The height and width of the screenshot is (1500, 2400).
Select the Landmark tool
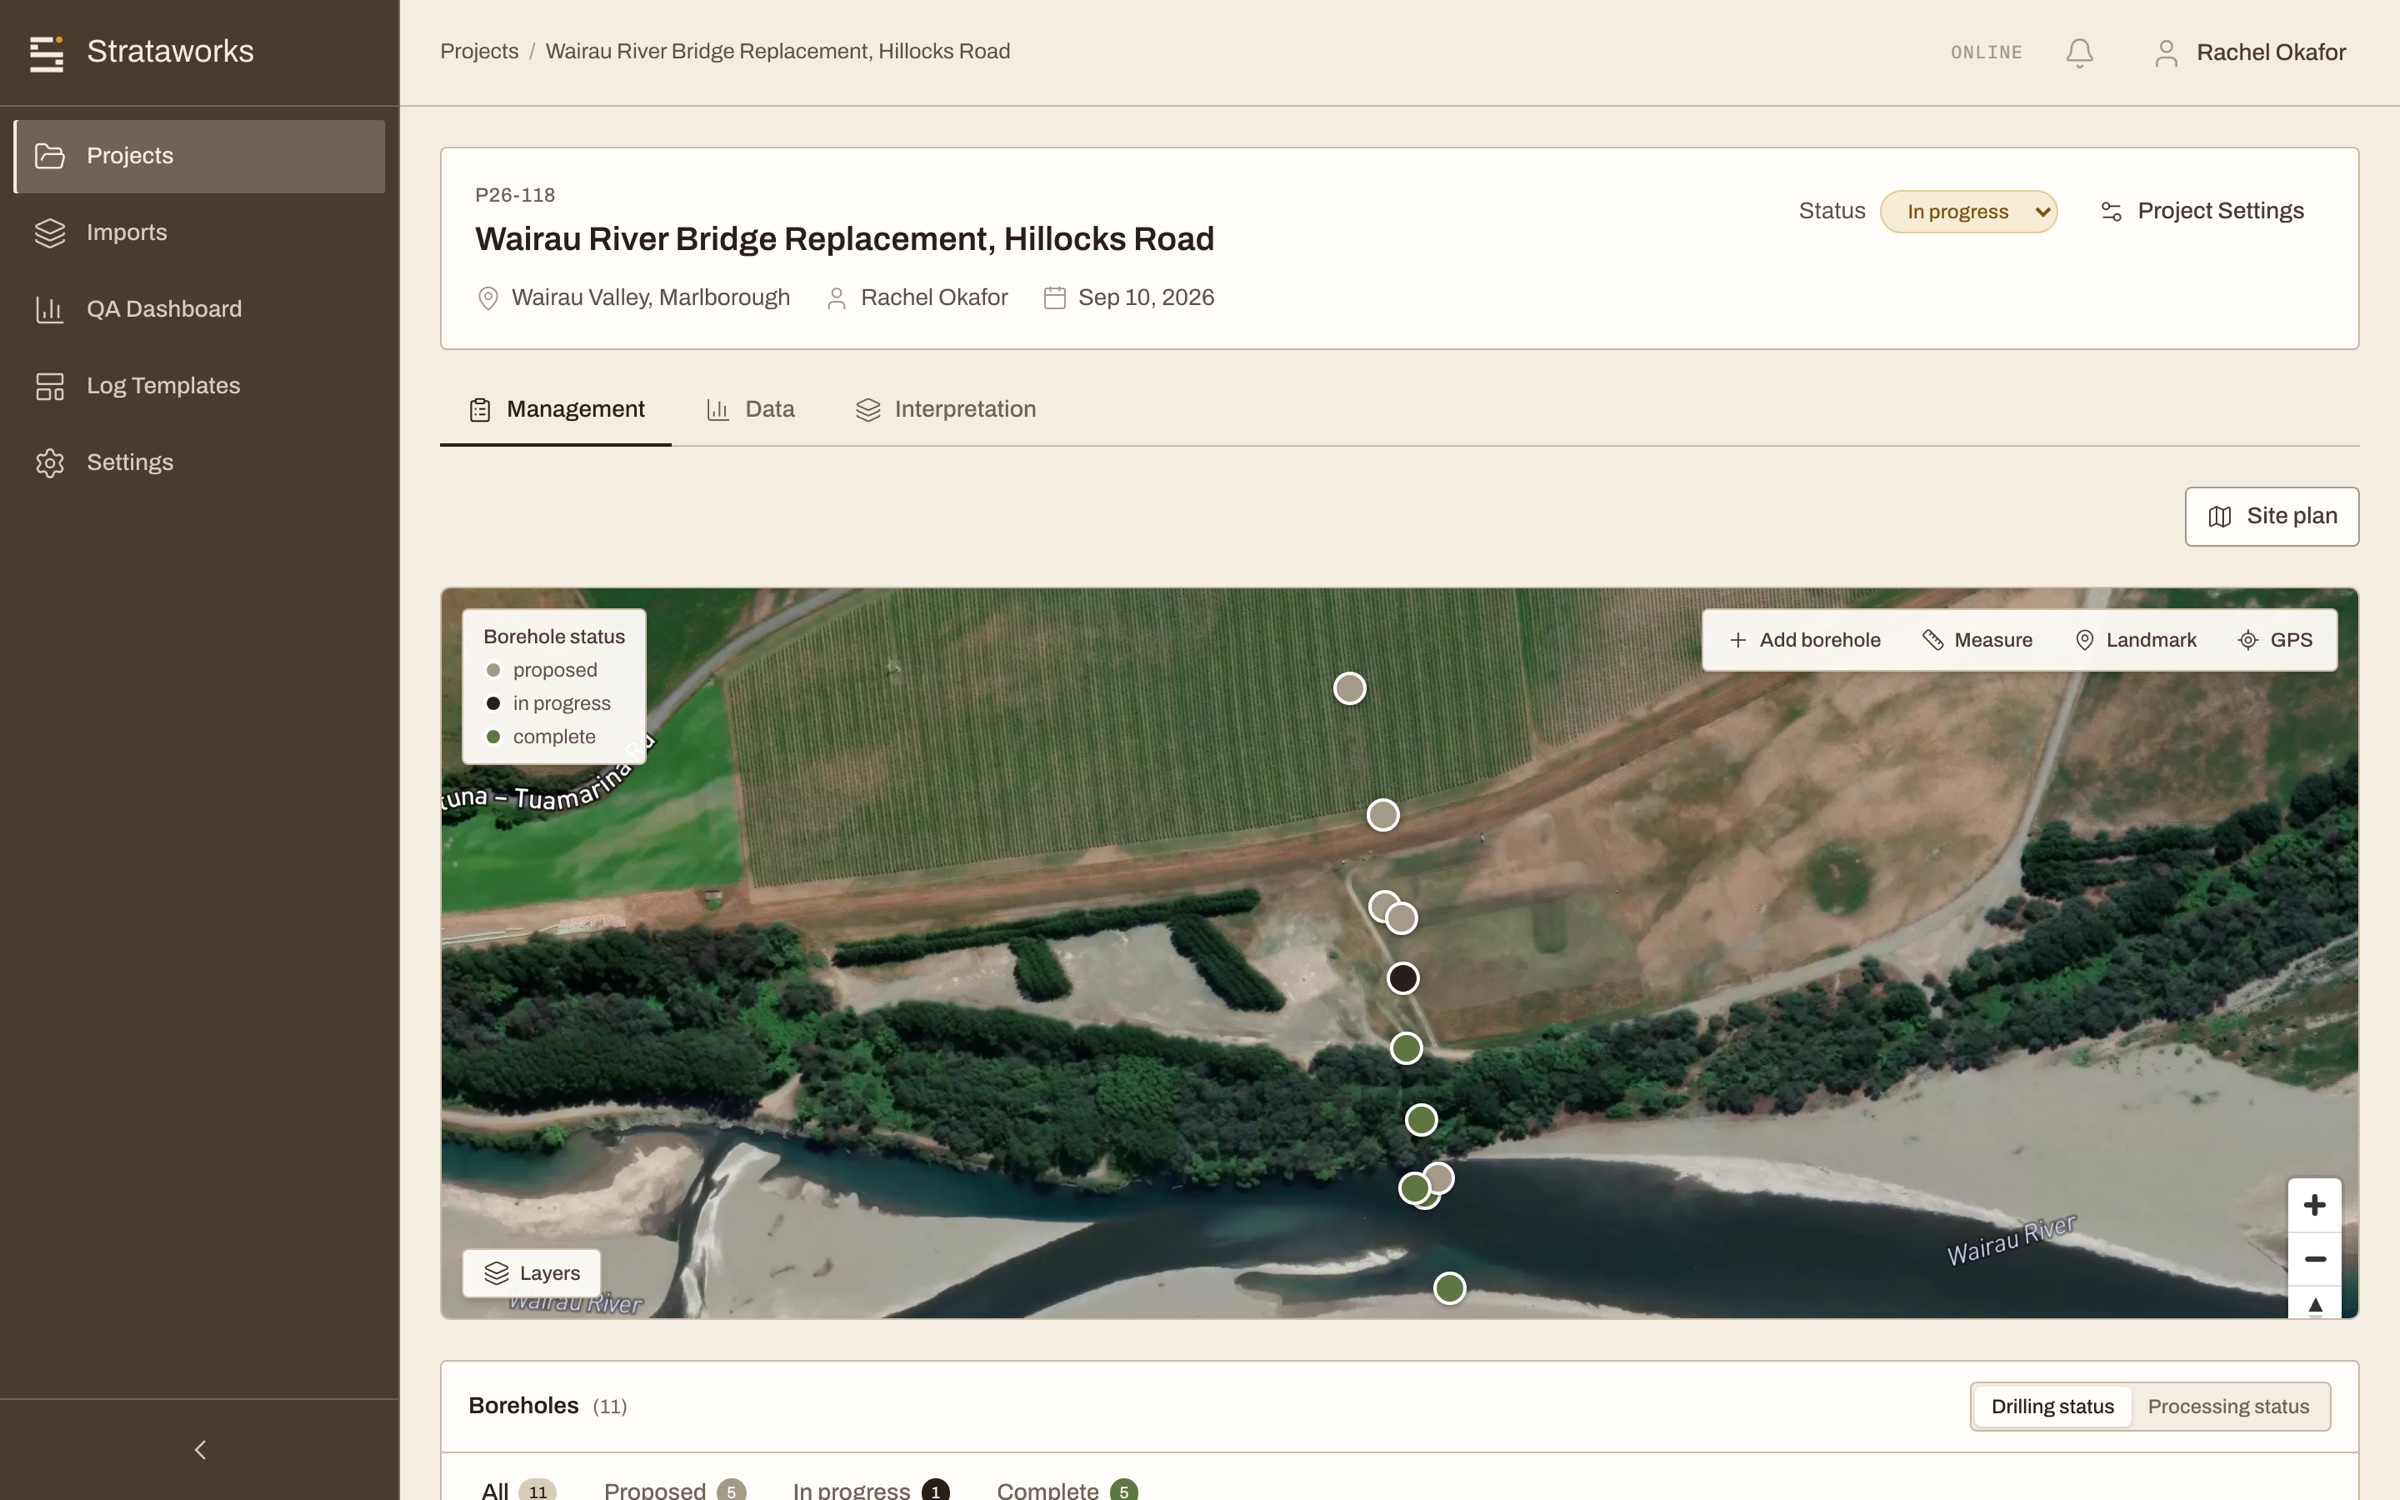2136,641
